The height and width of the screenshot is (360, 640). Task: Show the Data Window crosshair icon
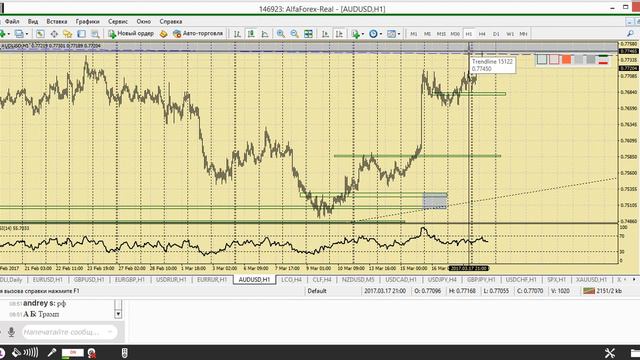tap(54, 34)
